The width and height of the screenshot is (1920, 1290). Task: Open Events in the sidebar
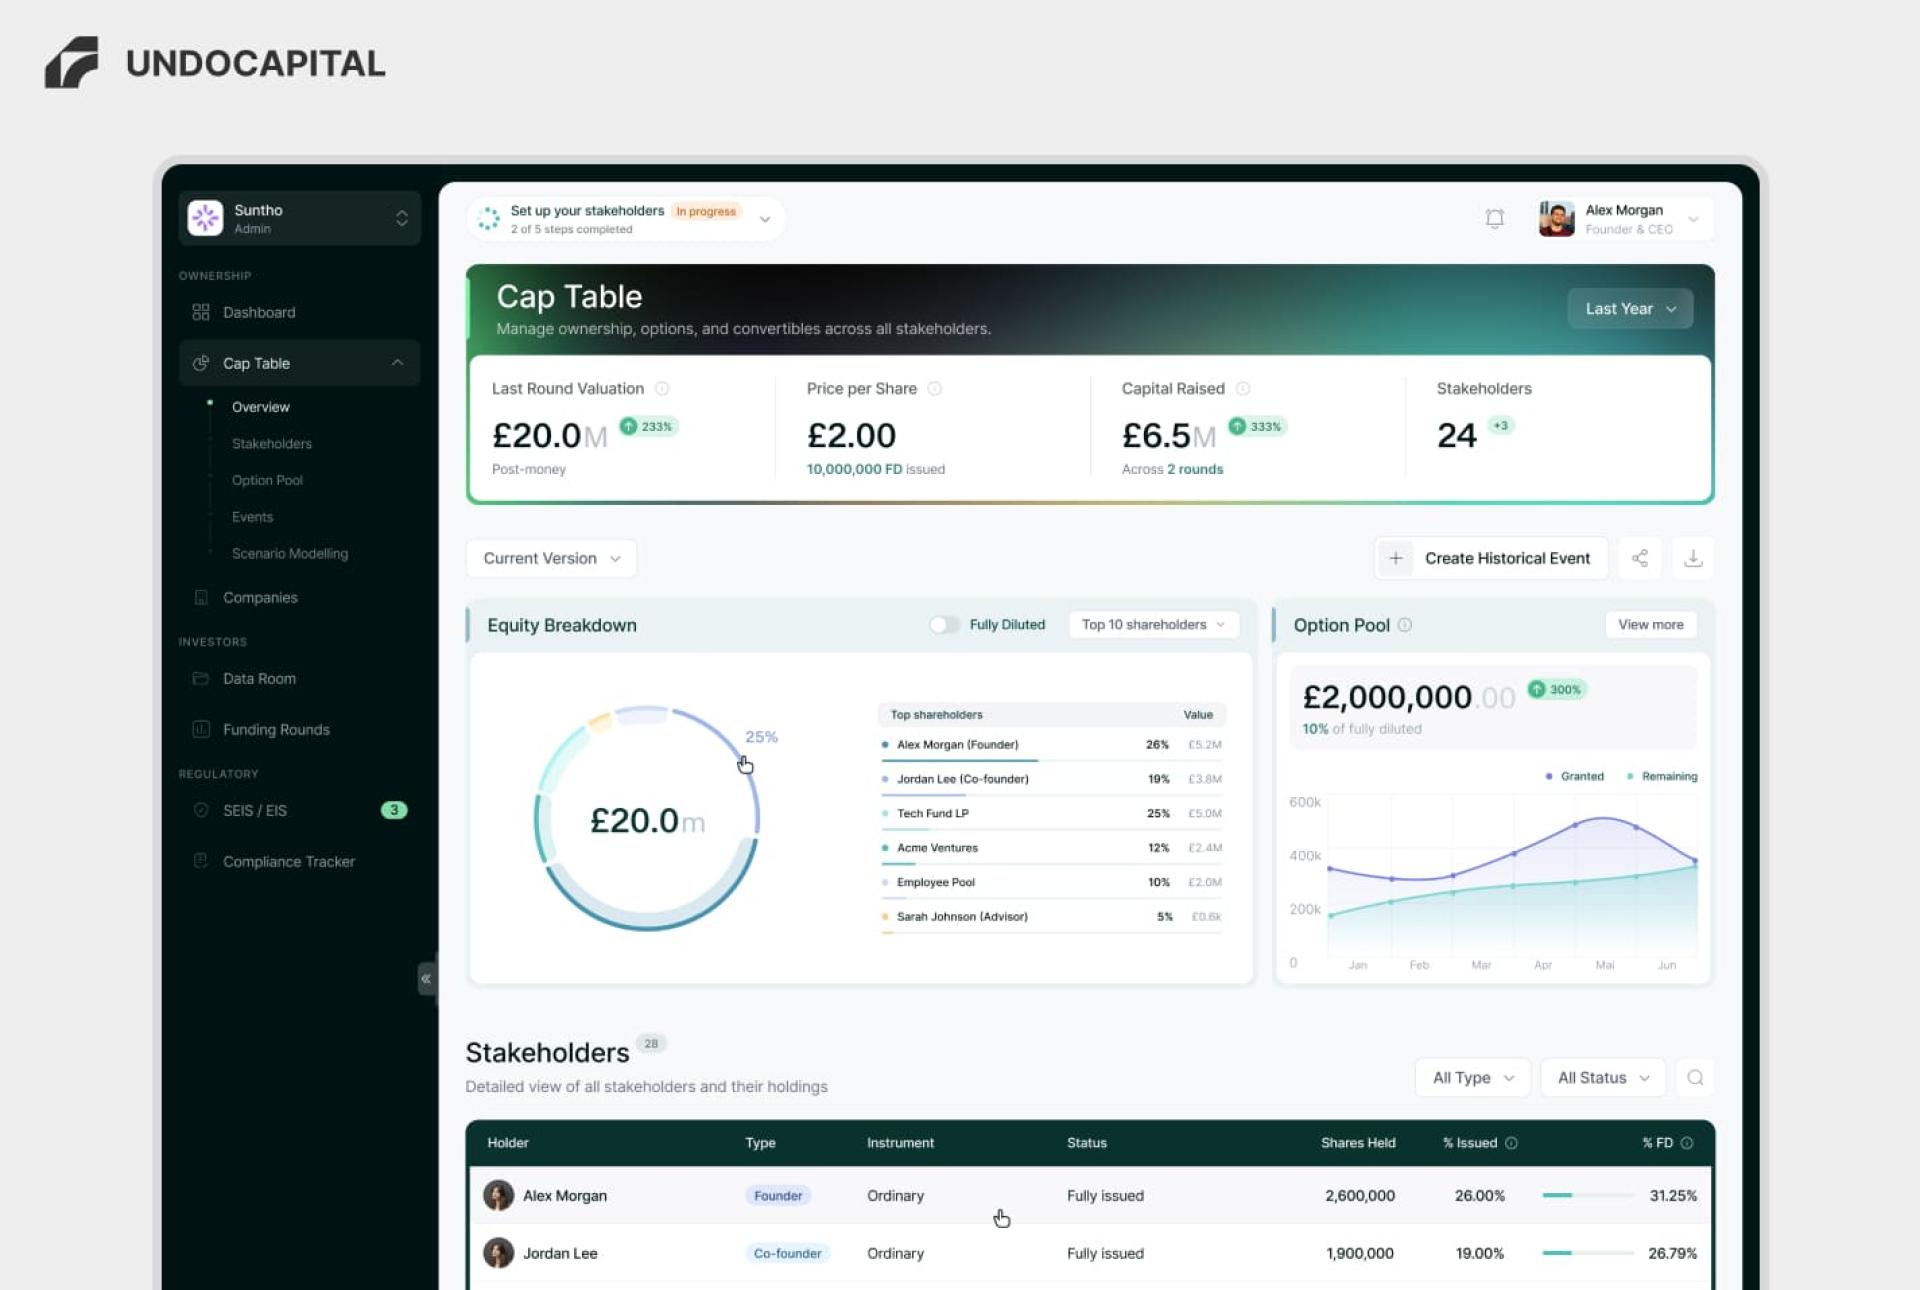pos(252,516)
